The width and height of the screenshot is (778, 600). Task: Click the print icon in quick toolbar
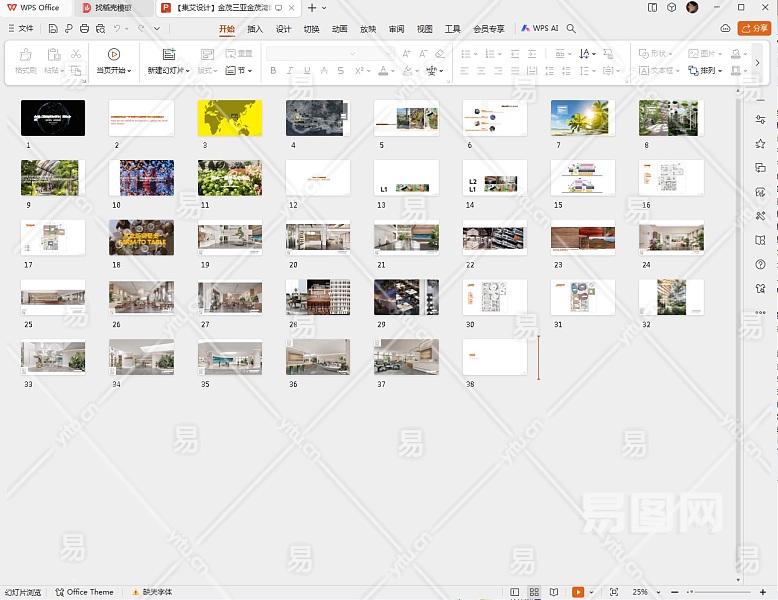point(84,29)
